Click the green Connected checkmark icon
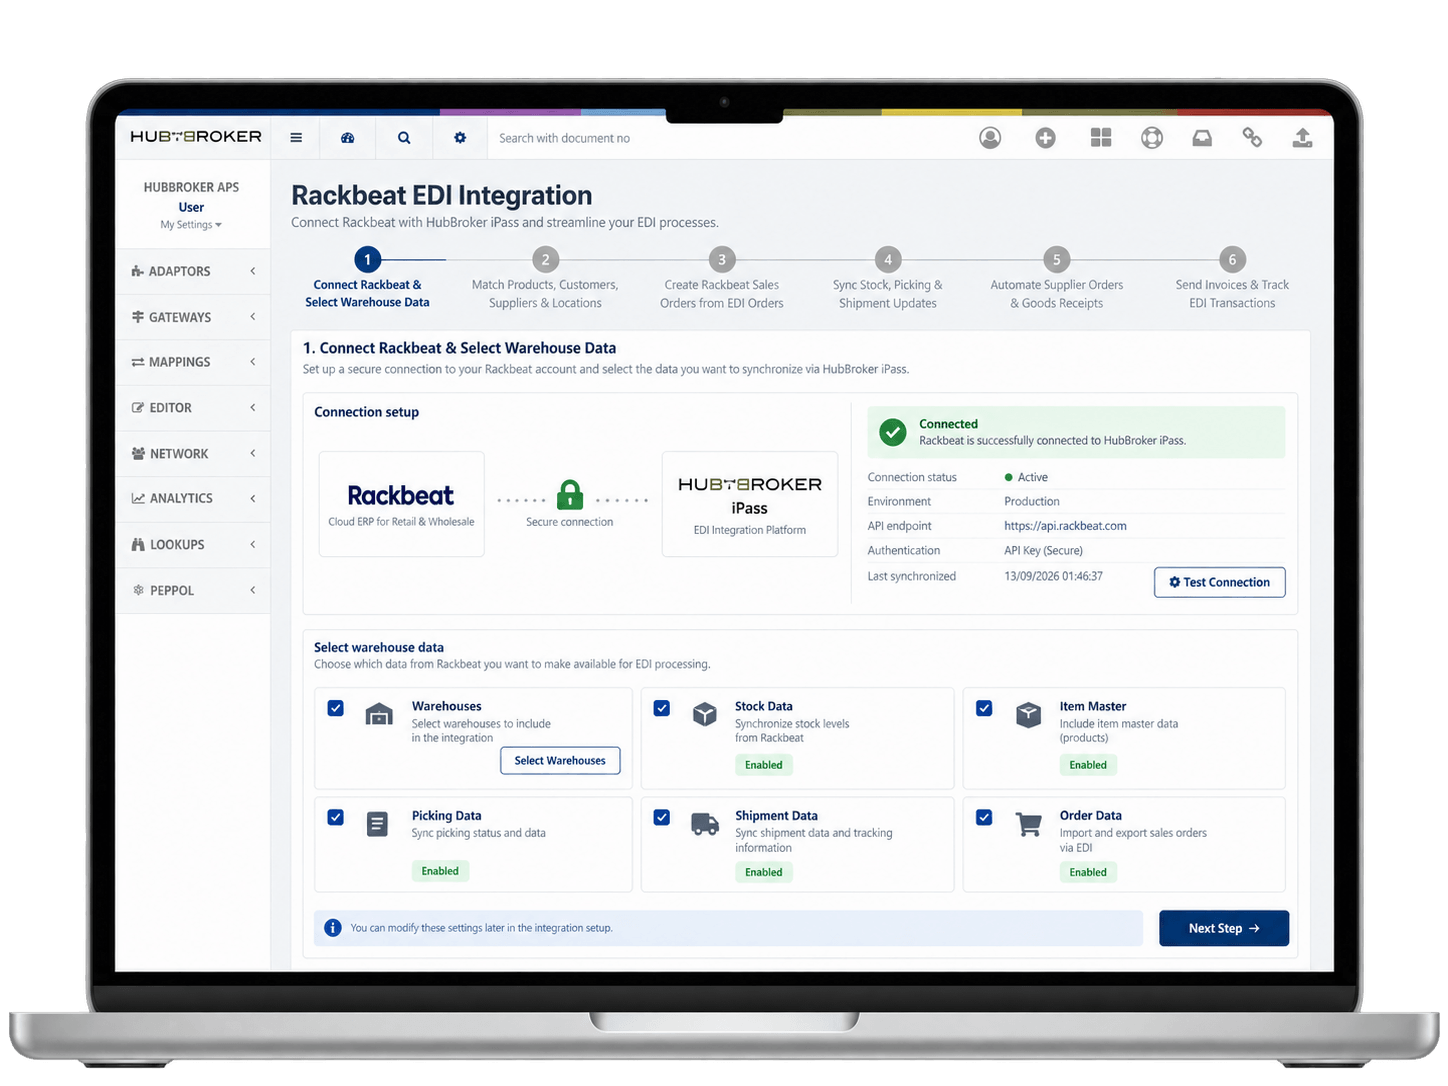1448x1086 pixels. tap(893, 432)
